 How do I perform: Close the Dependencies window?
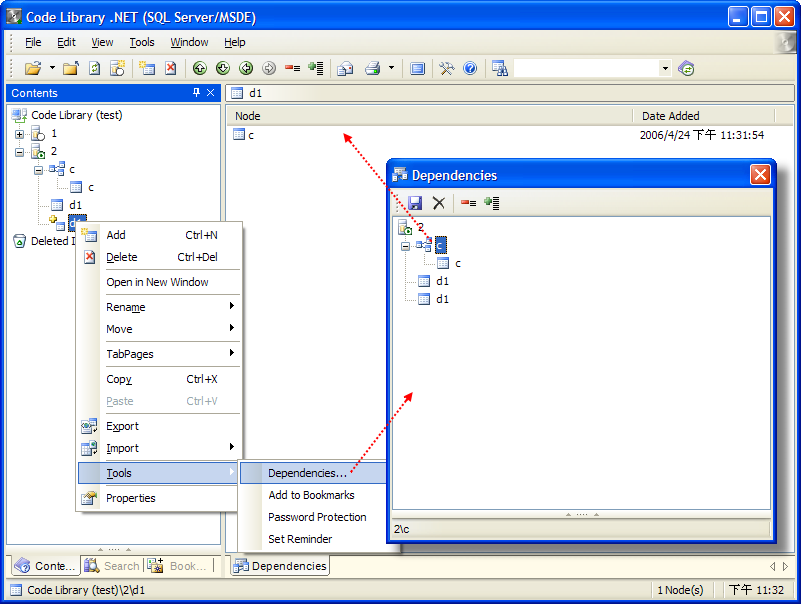[x=760, y=175]
